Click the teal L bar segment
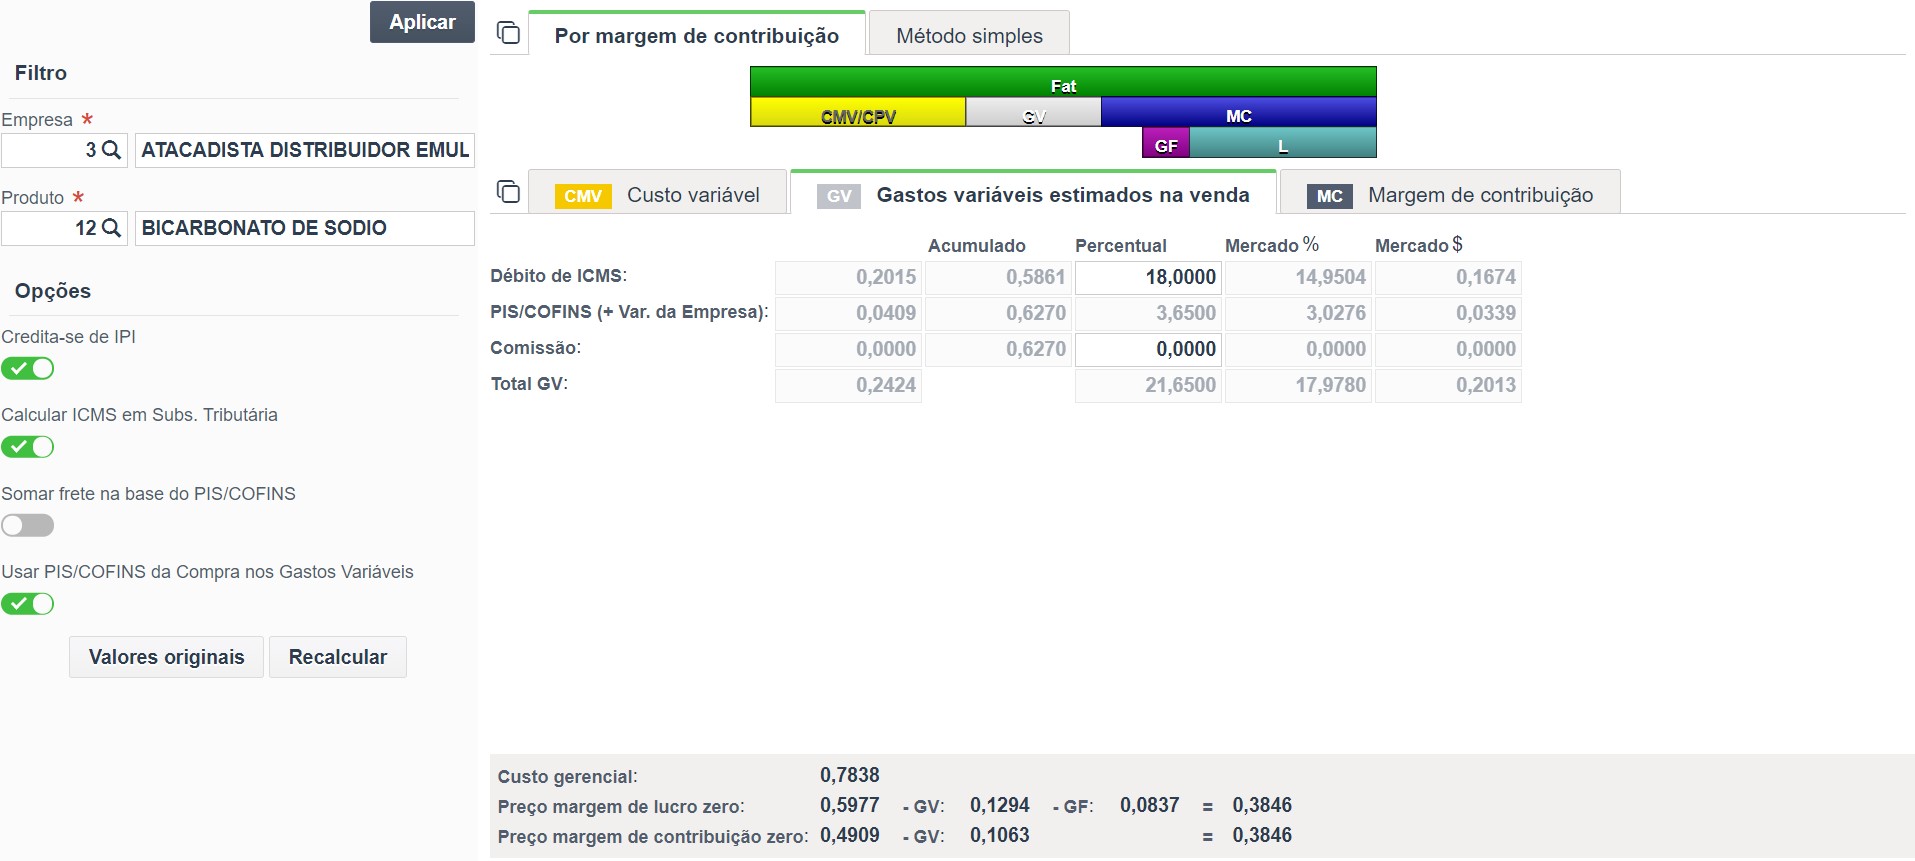1915x861 pixels. [x=1283, y=142]
